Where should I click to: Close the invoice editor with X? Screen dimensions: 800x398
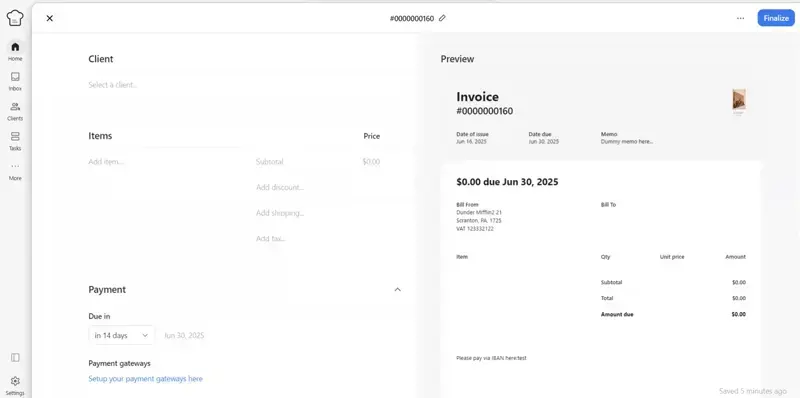[49, 18]
